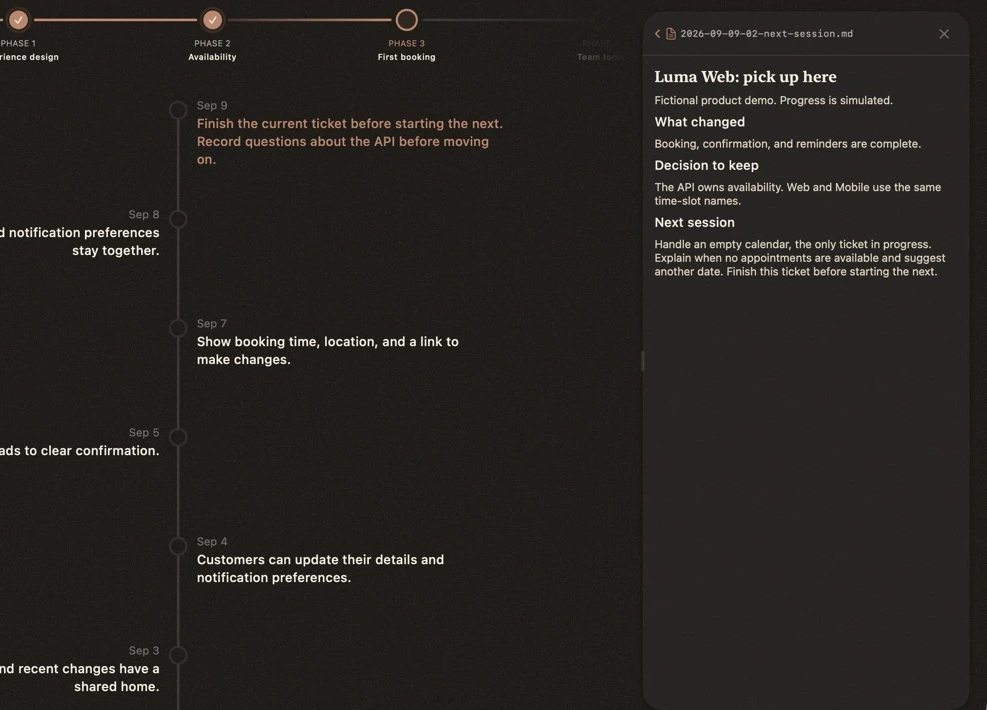Click the 'What changed' heading
This screenshot has width=987, height=710.
point(699,122)
